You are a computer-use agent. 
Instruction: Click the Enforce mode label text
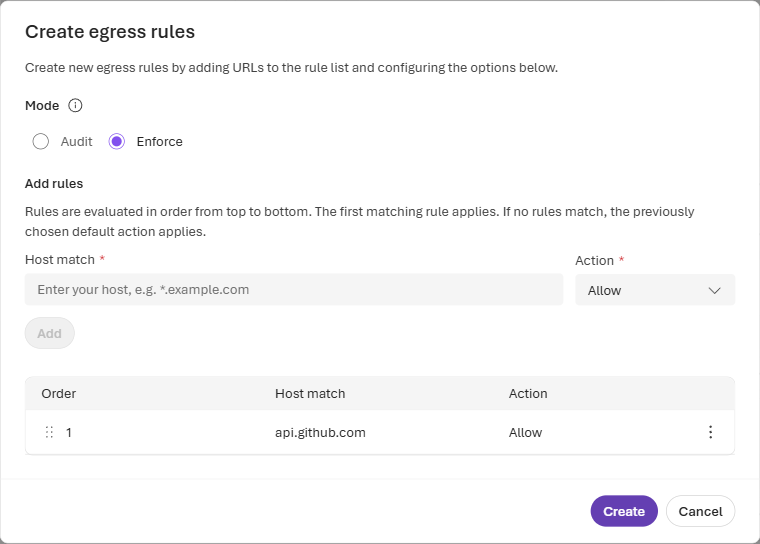tap(159, 142)
